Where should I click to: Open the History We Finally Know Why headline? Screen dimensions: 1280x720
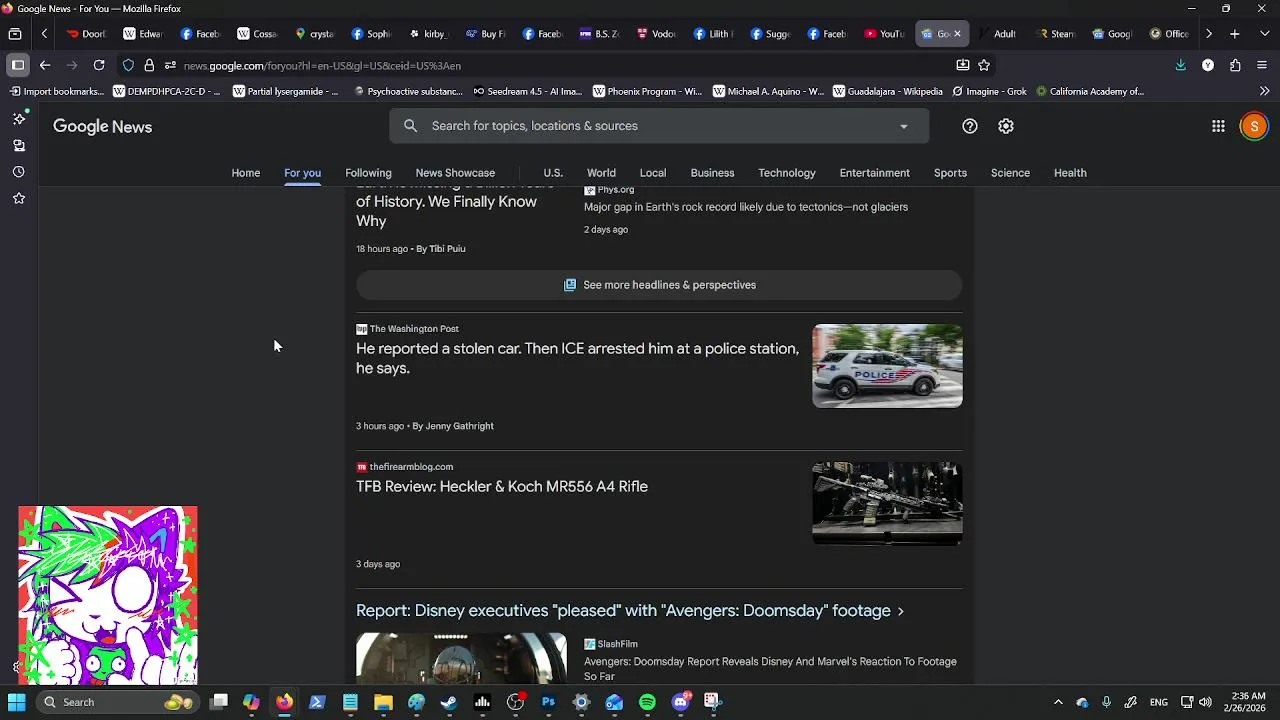pyautogui.click(x=455, y=205)
